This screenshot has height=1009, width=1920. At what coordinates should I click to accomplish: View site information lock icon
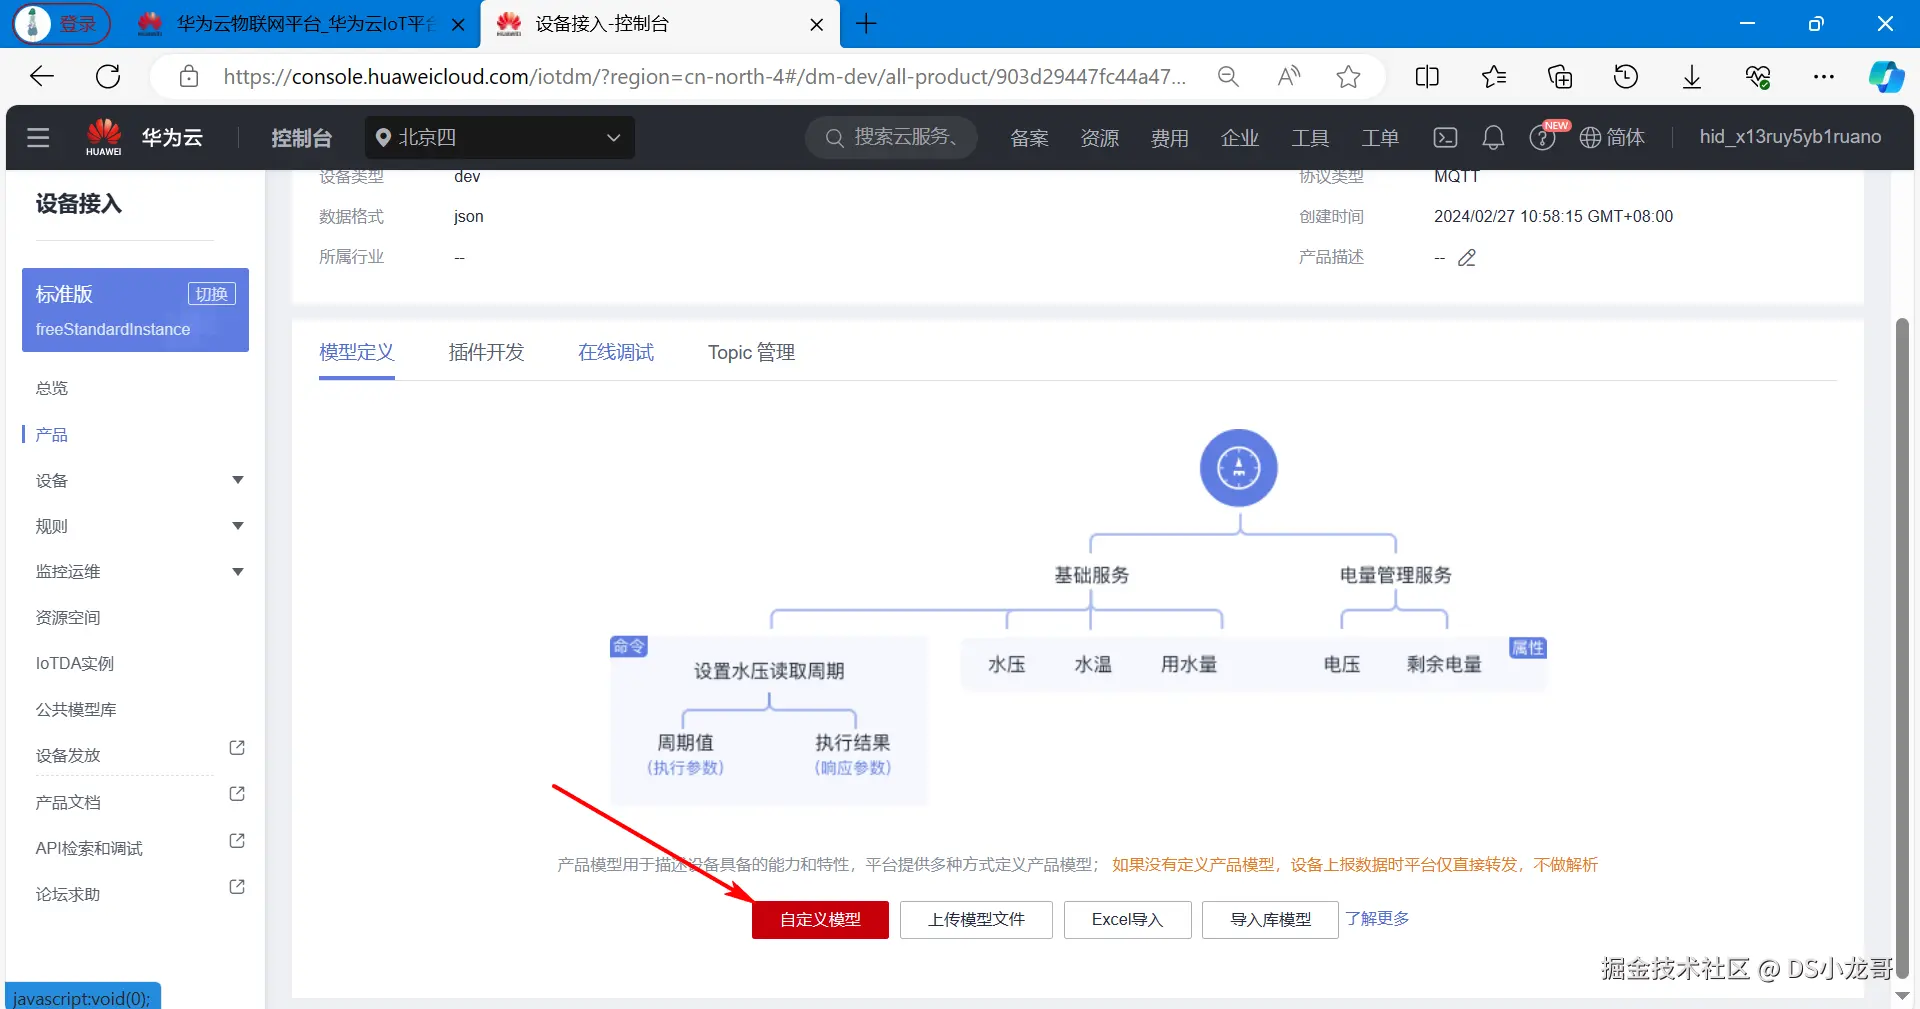tap(189, 76)
